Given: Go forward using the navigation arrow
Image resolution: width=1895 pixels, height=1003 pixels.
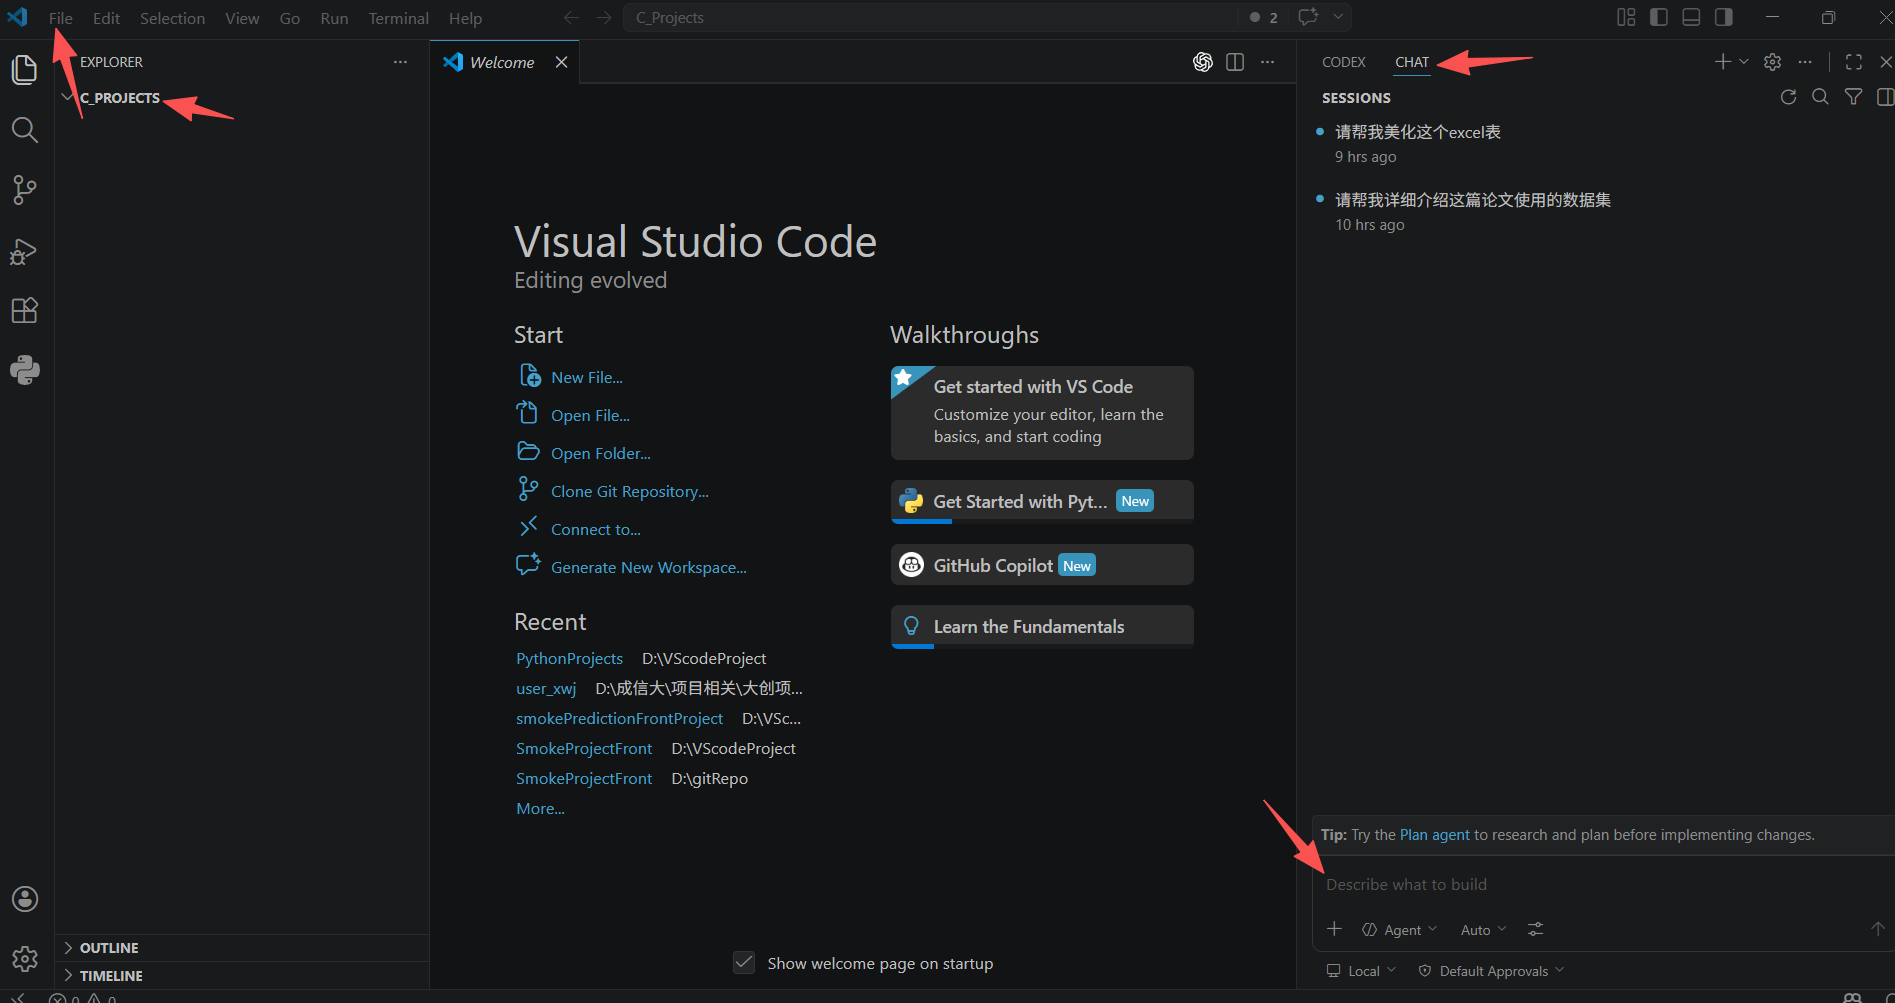Looking at the screenshot, I should (x=604, y=17).
